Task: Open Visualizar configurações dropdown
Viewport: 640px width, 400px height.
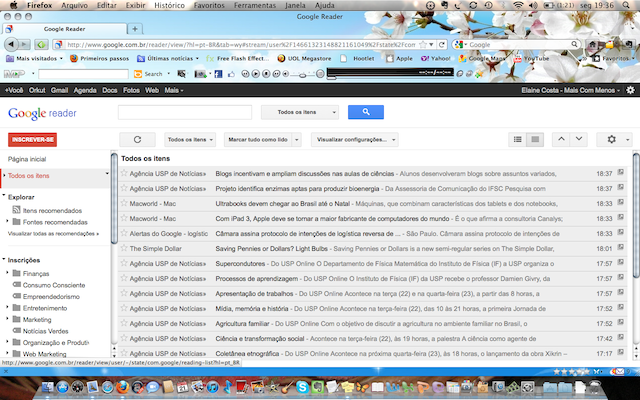Action: [x=355, y=140]
